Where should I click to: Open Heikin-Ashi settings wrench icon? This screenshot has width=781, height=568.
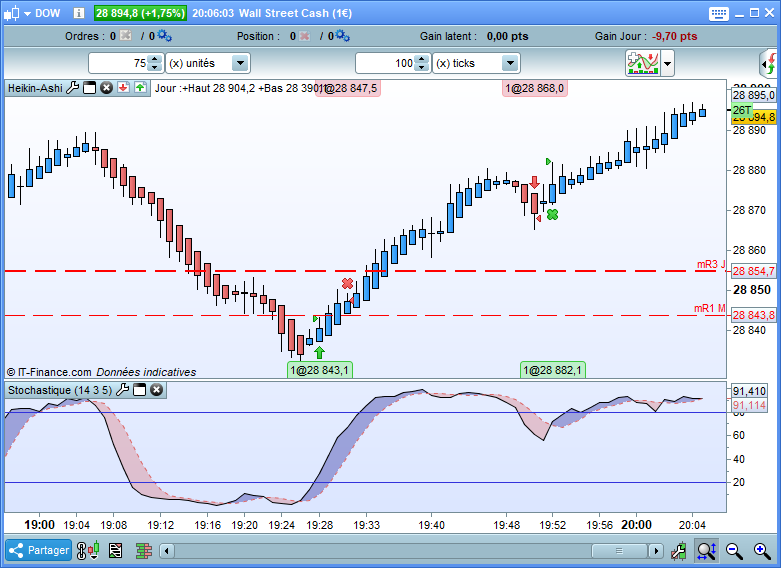(x=73, y=88)
